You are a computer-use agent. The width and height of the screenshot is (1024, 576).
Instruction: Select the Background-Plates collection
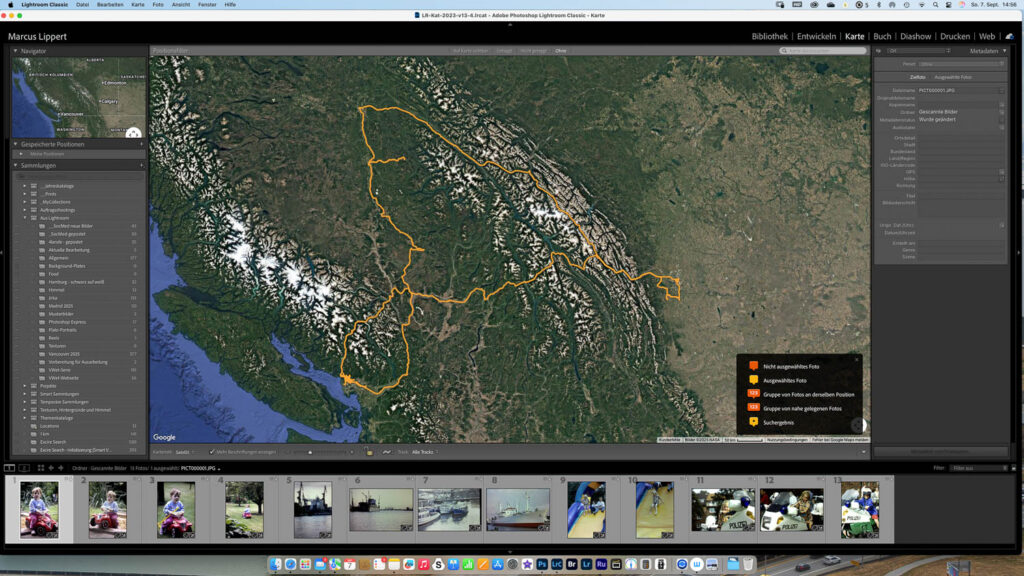click(x=67, y=266)
